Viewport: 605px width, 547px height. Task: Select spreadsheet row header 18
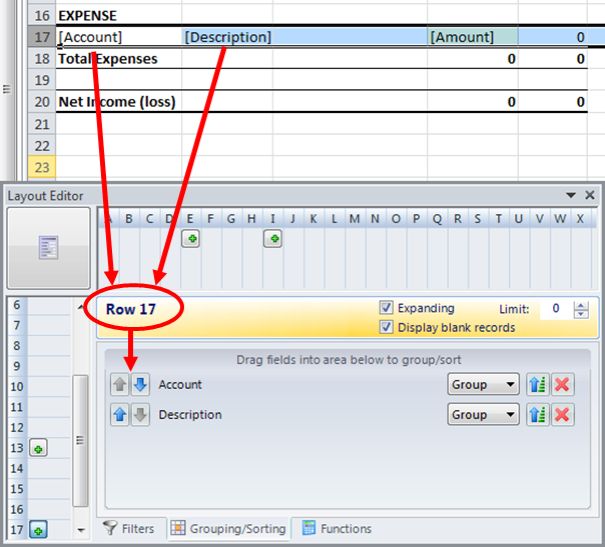(x=42, y=59)
